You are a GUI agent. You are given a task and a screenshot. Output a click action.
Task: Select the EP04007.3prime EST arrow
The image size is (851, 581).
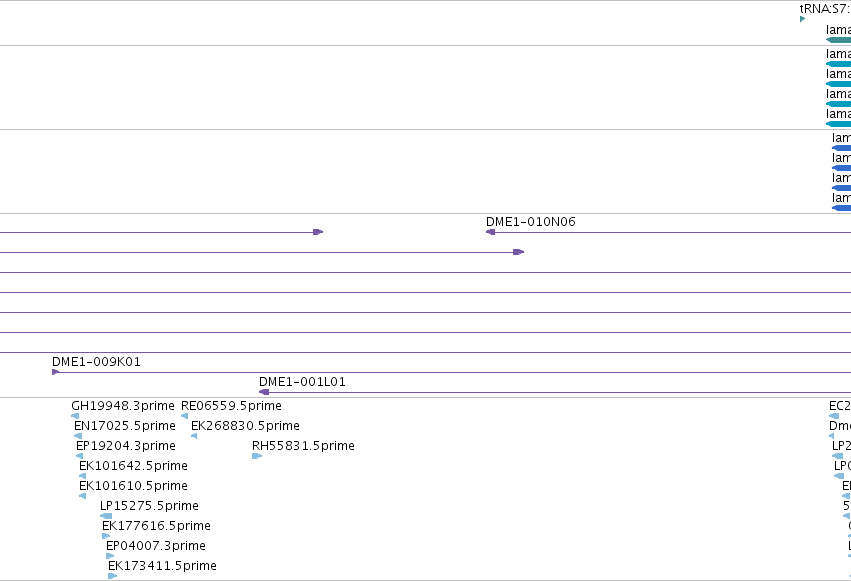pyautogui.click(x=110, y=556)
